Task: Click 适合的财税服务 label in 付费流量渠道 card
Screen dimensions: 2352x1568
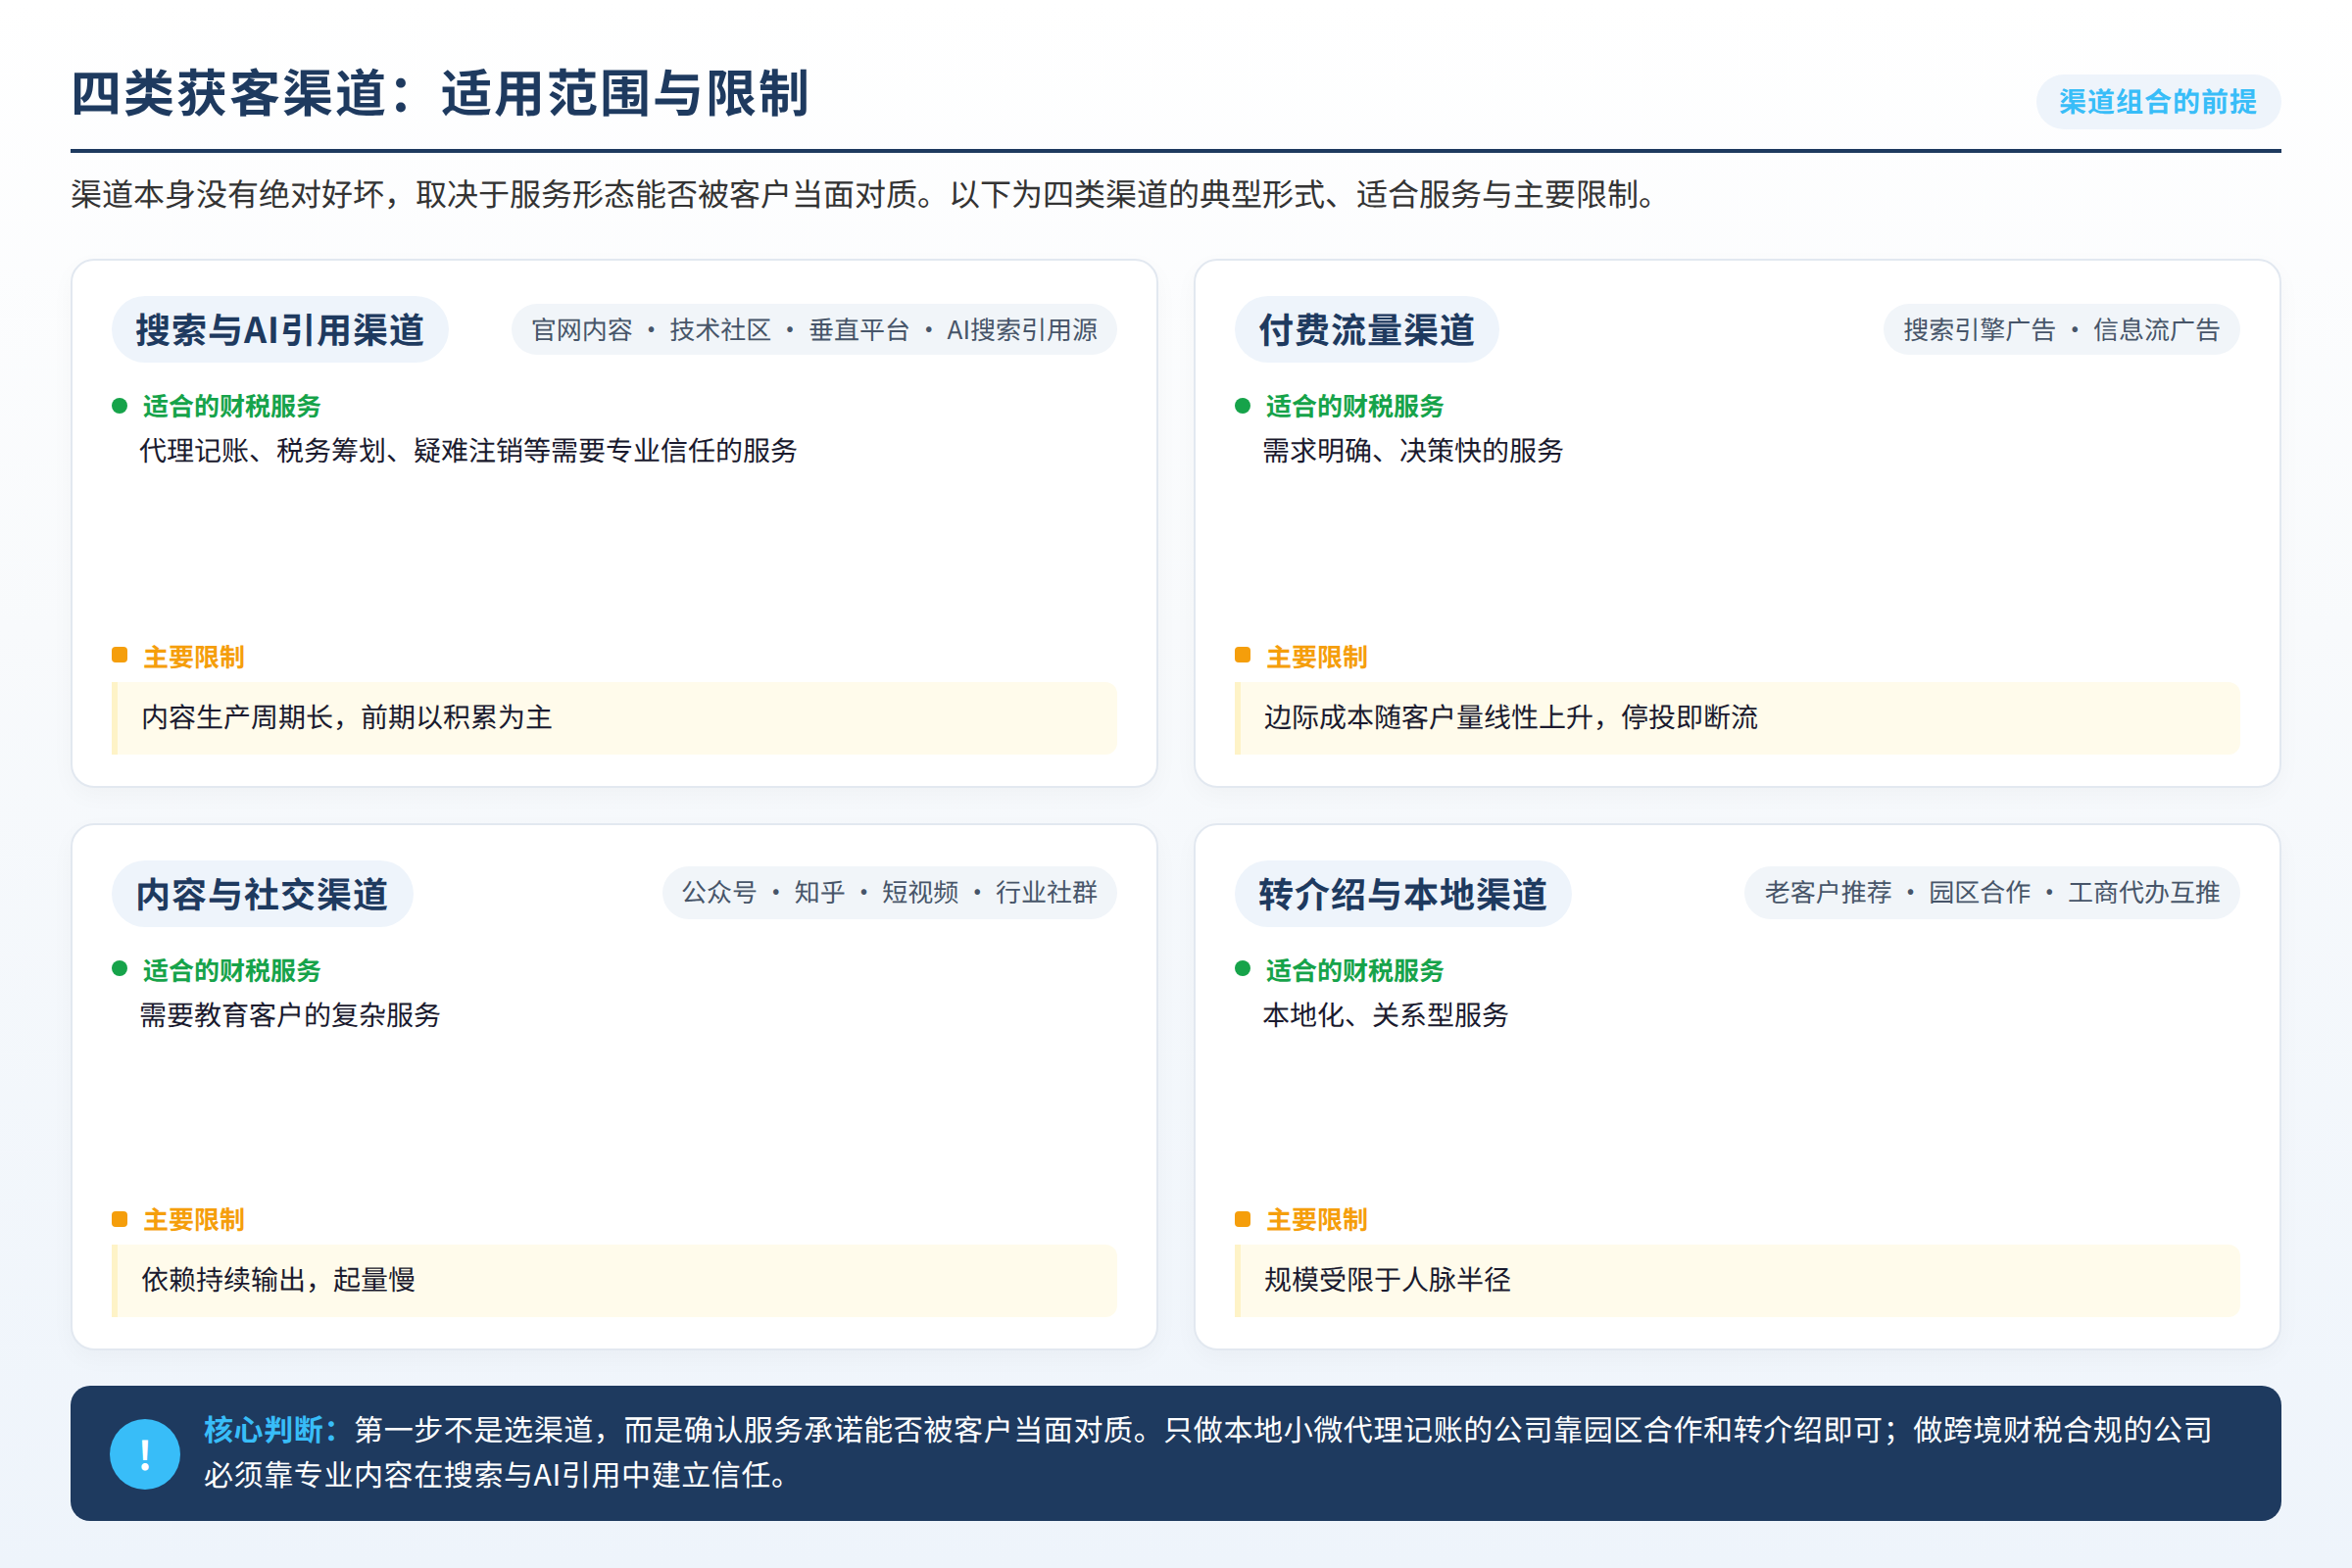Action: tap(1355, 406)
